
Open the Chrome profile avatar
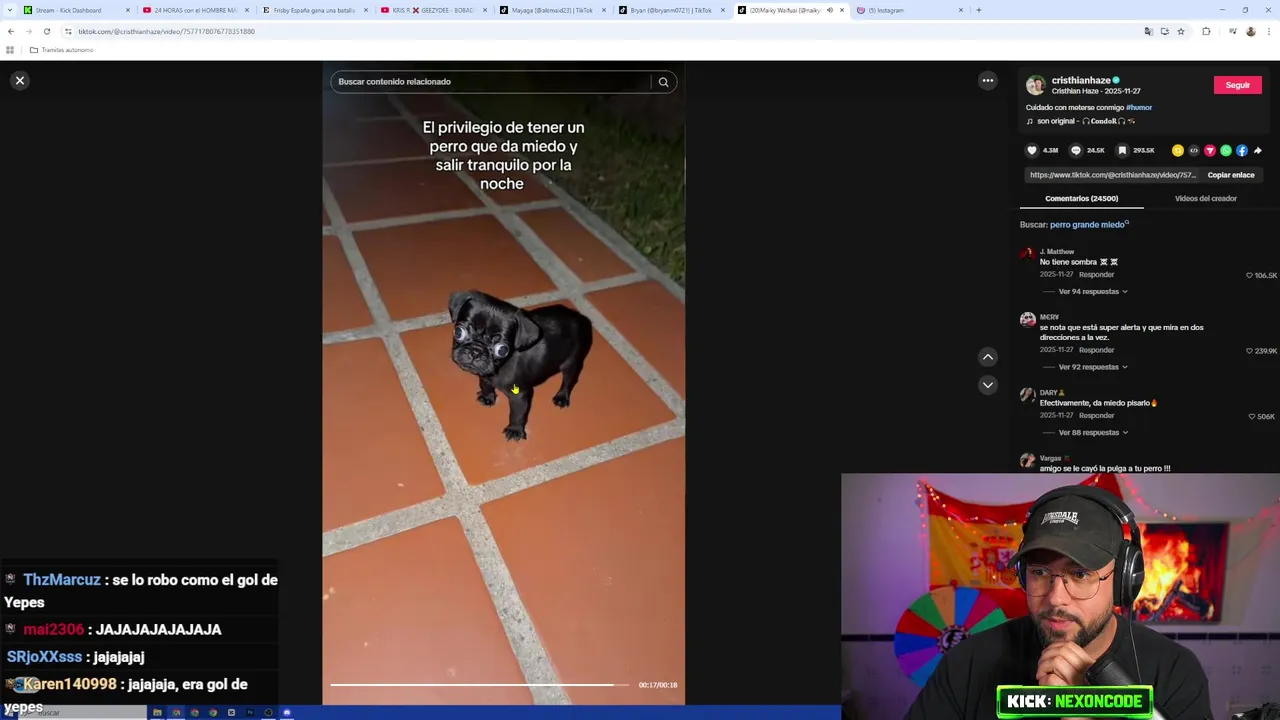1250,31
